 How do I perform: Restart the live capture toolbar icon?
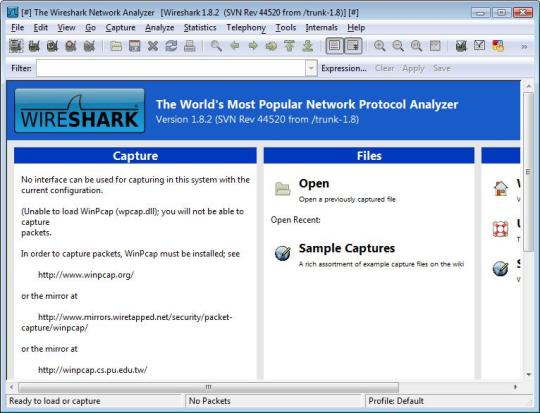[89, 46]
